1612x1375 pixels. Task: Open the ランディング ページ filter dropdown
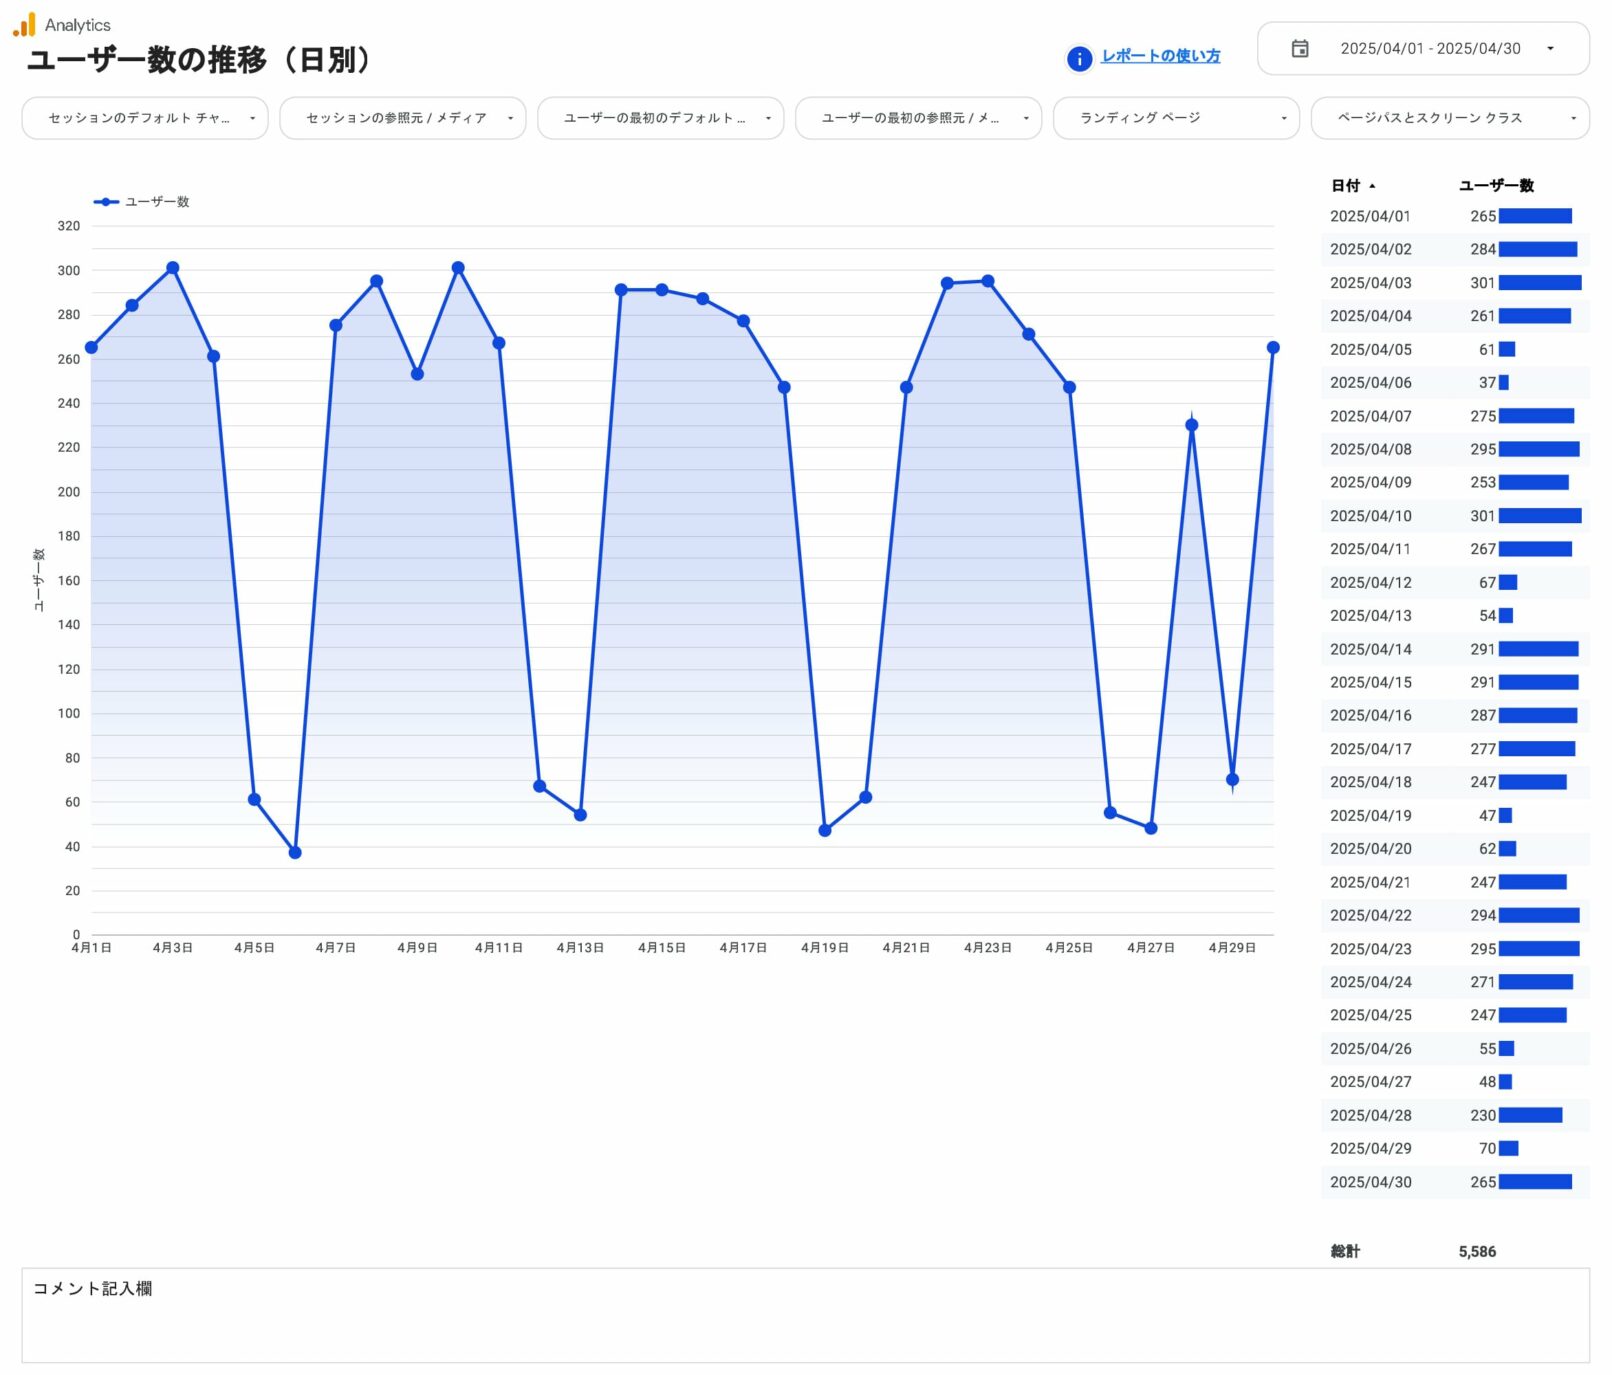(1176, 118)
